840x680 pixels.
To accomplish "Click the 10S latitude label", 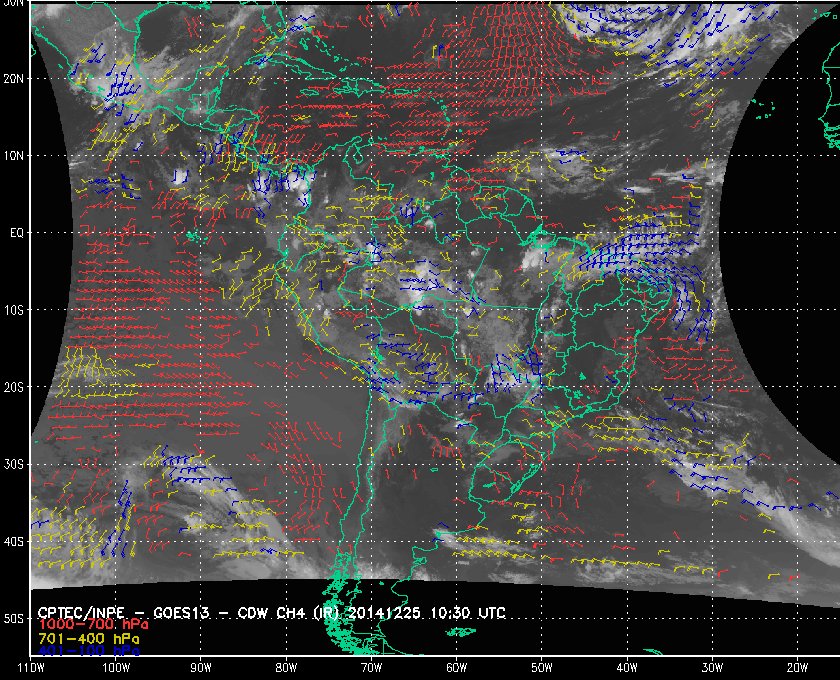I will (14, 310).
